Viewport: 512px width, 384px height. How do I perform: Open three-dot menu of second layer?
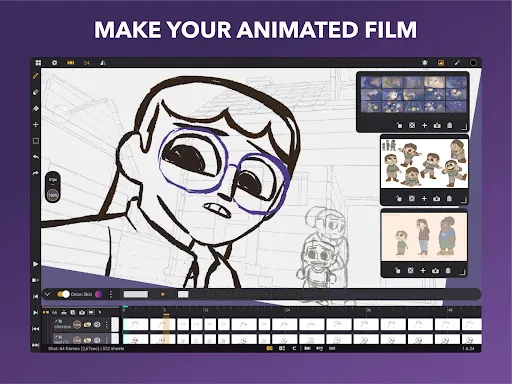tap(107, 340)
